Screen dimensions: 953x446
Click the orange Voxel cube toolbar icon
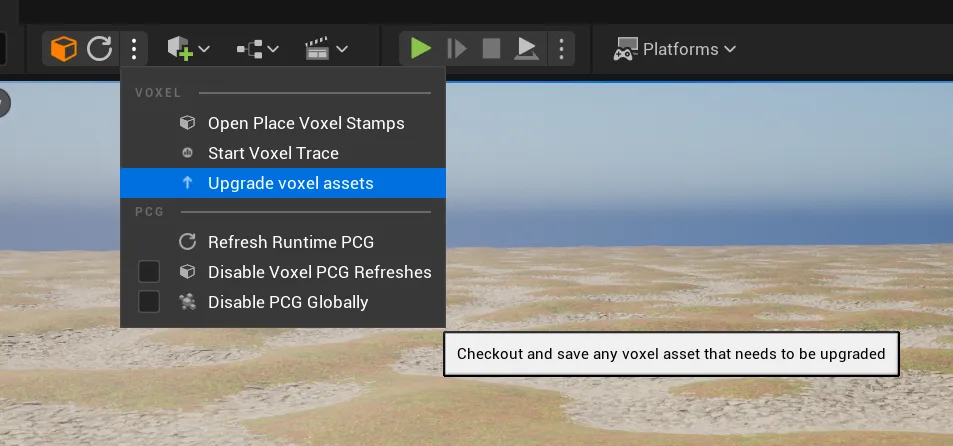[x=64, y=48]
